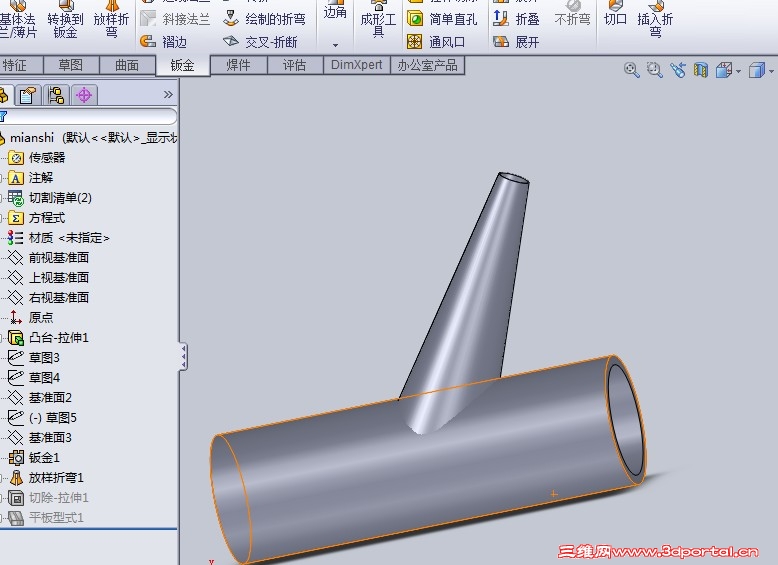
Task: Click the 切口 rip tool
Action: 615,15
